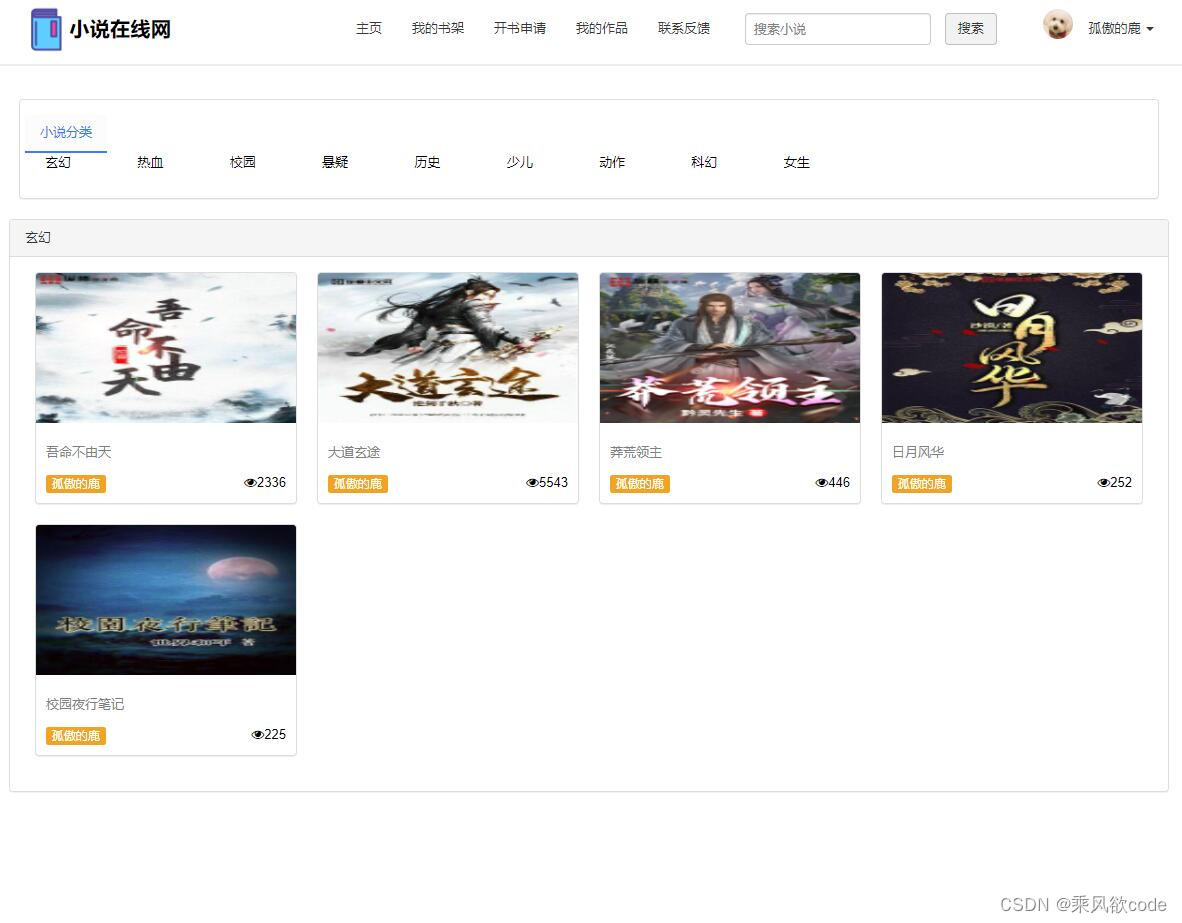Go to the 主页 home menu item

(x=369, y=29)
